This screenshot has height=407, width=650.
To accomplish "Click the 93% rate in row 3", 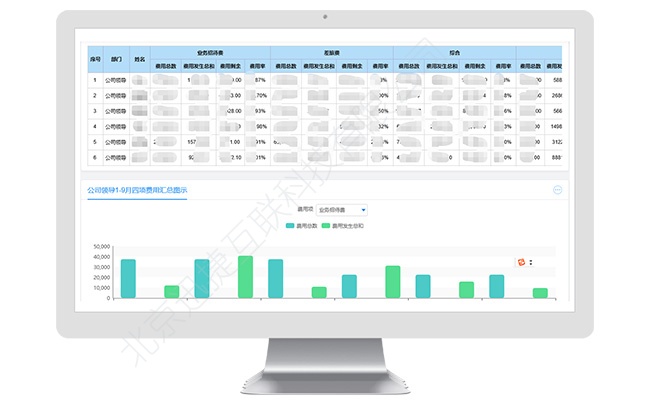I will click(260, 111).
